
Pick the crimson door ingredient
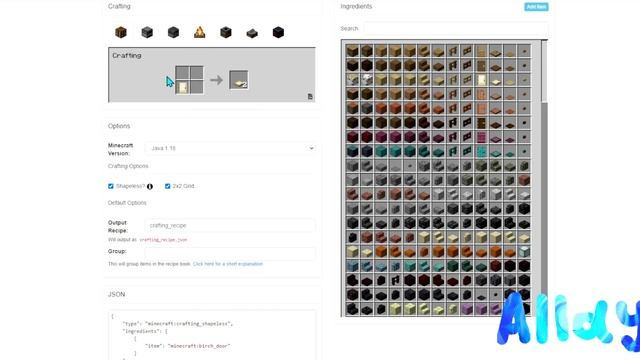[481, 137]
